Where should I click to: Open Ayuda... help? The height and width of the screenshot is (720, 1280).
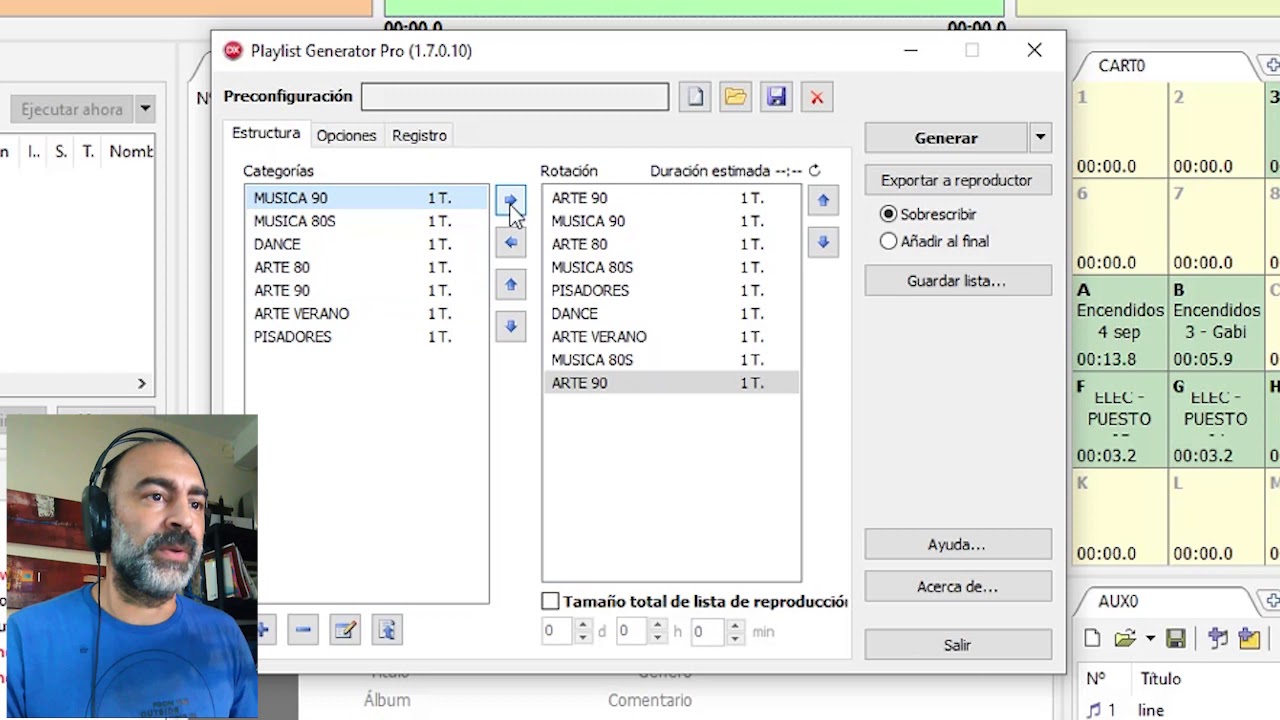coord(957,545)
